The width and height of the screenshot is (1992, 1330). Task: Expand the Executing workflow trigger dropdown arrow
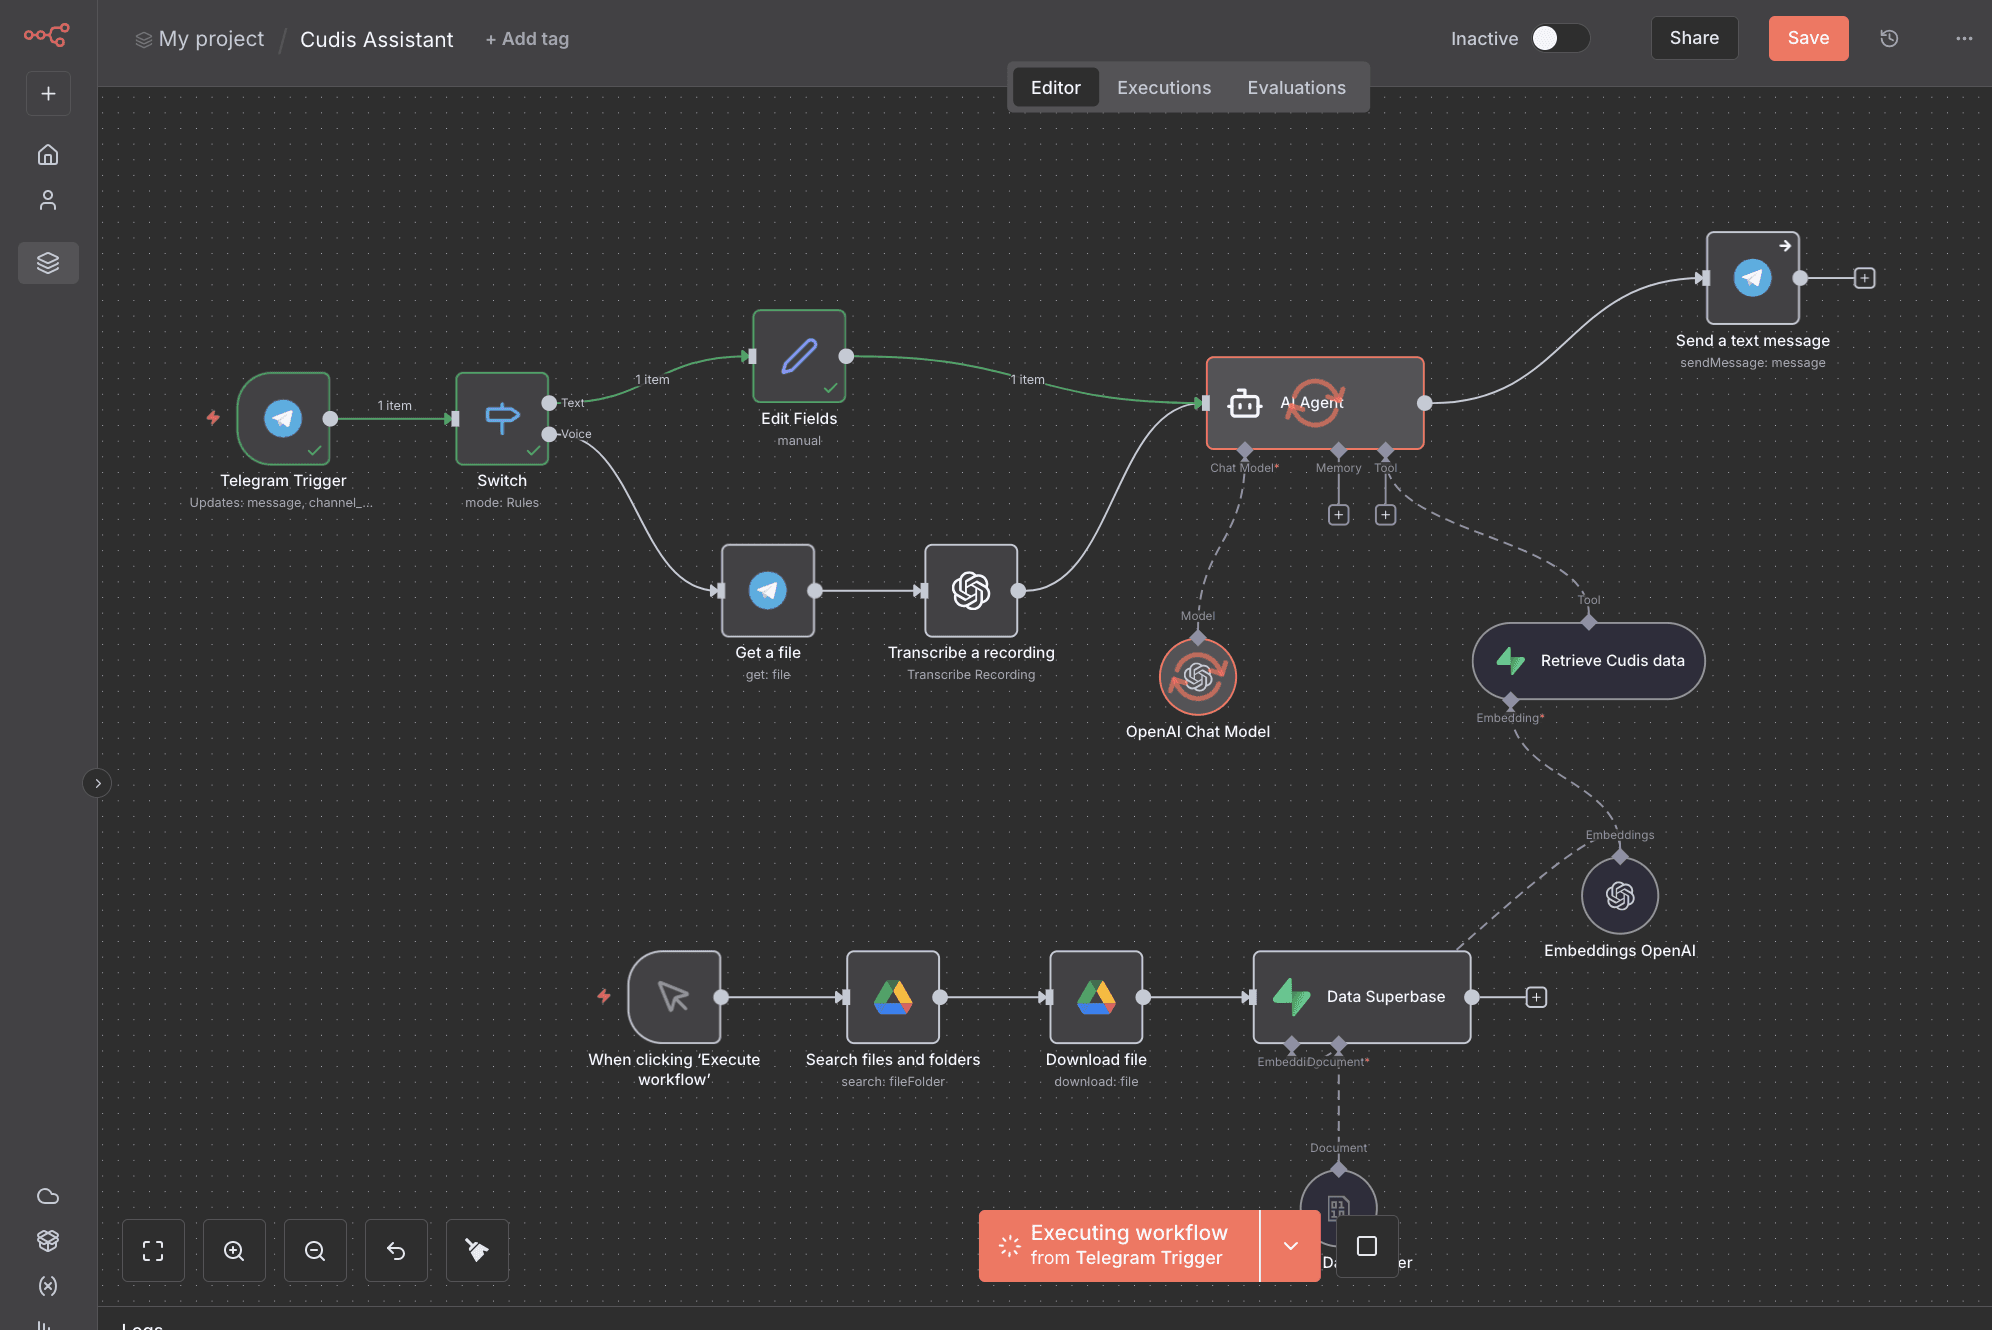click(x=1290, y=1246)
